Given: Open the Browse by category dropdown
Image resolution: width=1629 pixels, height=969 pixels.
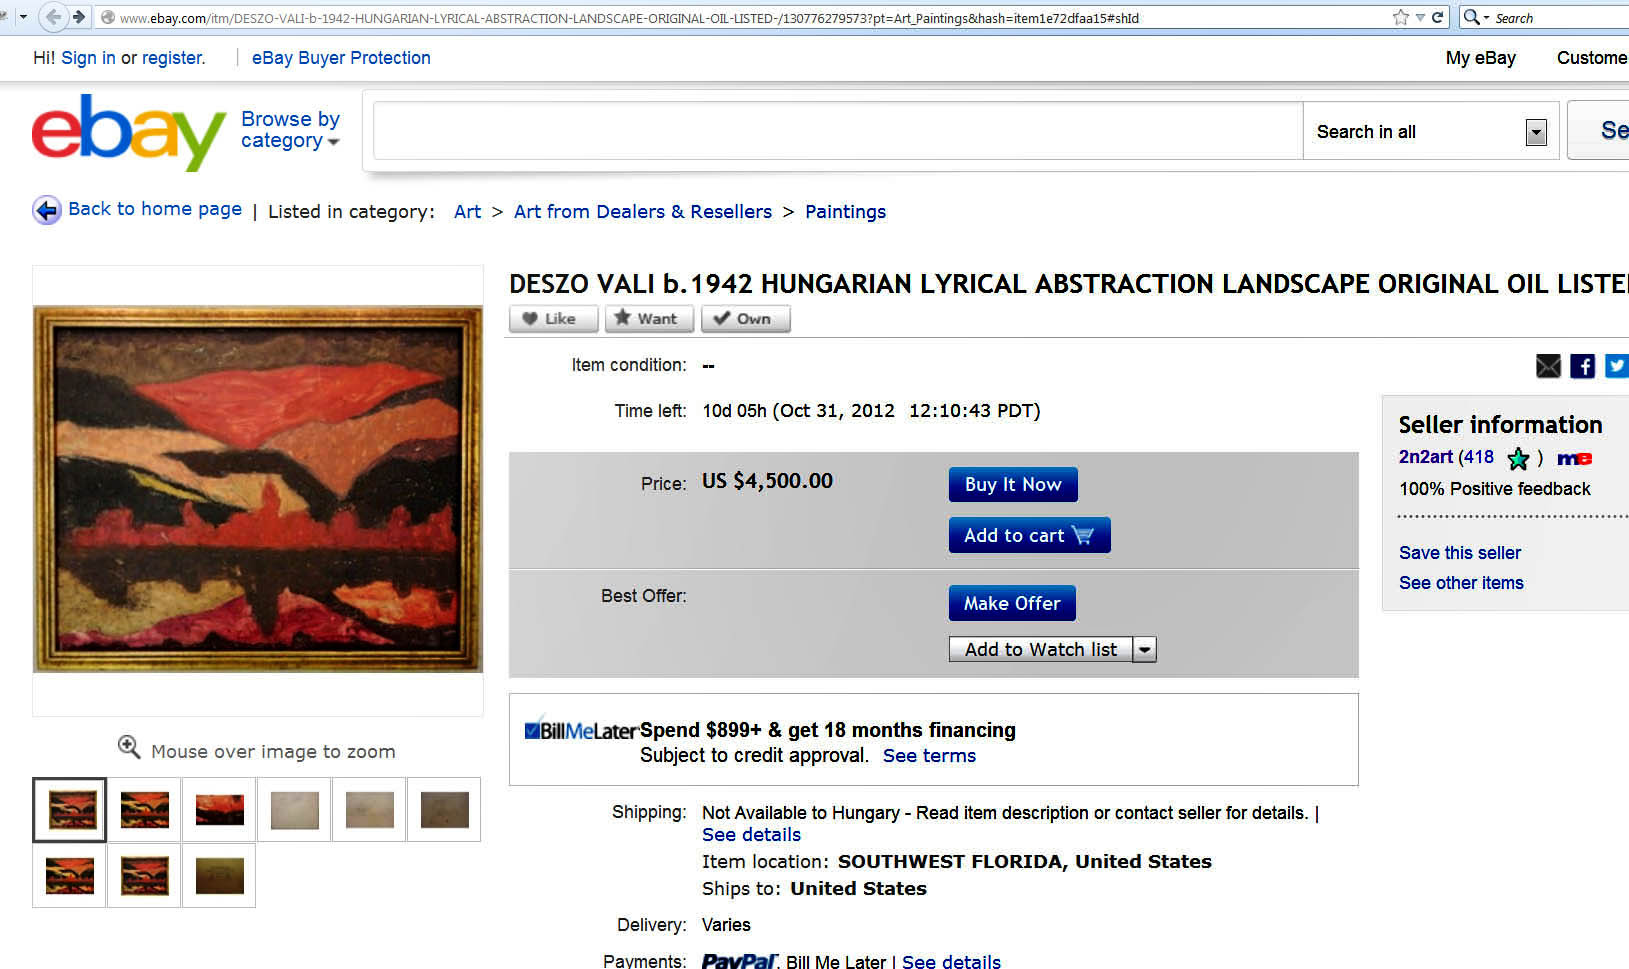Looking at the screenshot, I should click(x=290, y=130).
